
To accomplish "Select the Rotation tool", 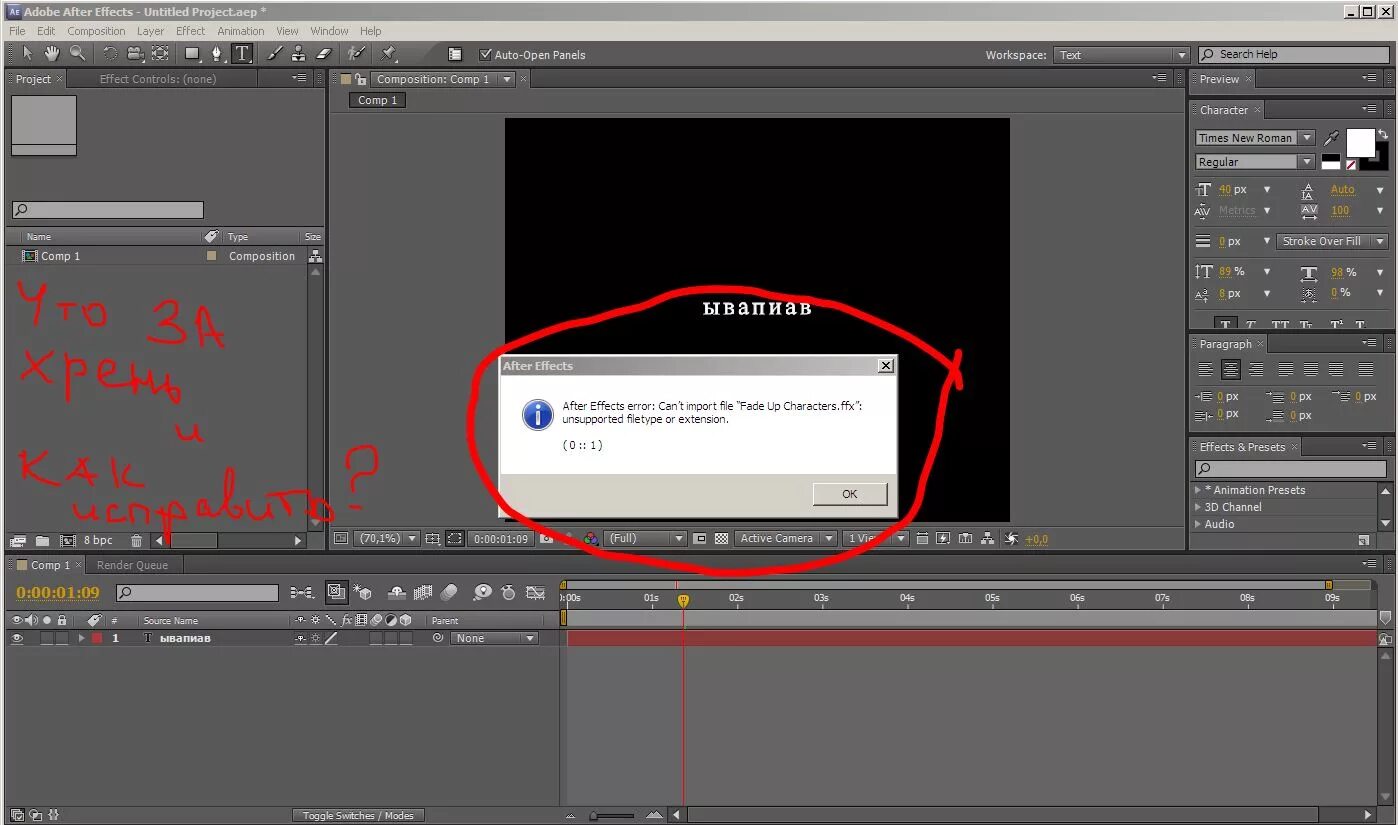I will point(110,54).
